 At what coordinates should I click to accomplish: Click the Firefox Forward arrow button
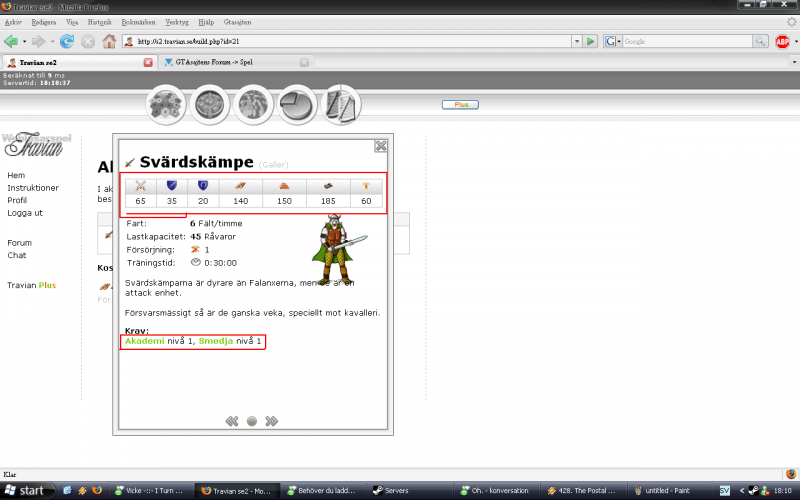coord(38,41)
